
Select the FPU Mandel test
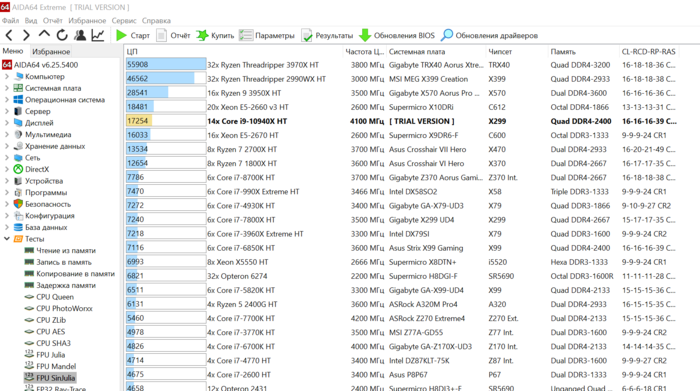(56, 366)
